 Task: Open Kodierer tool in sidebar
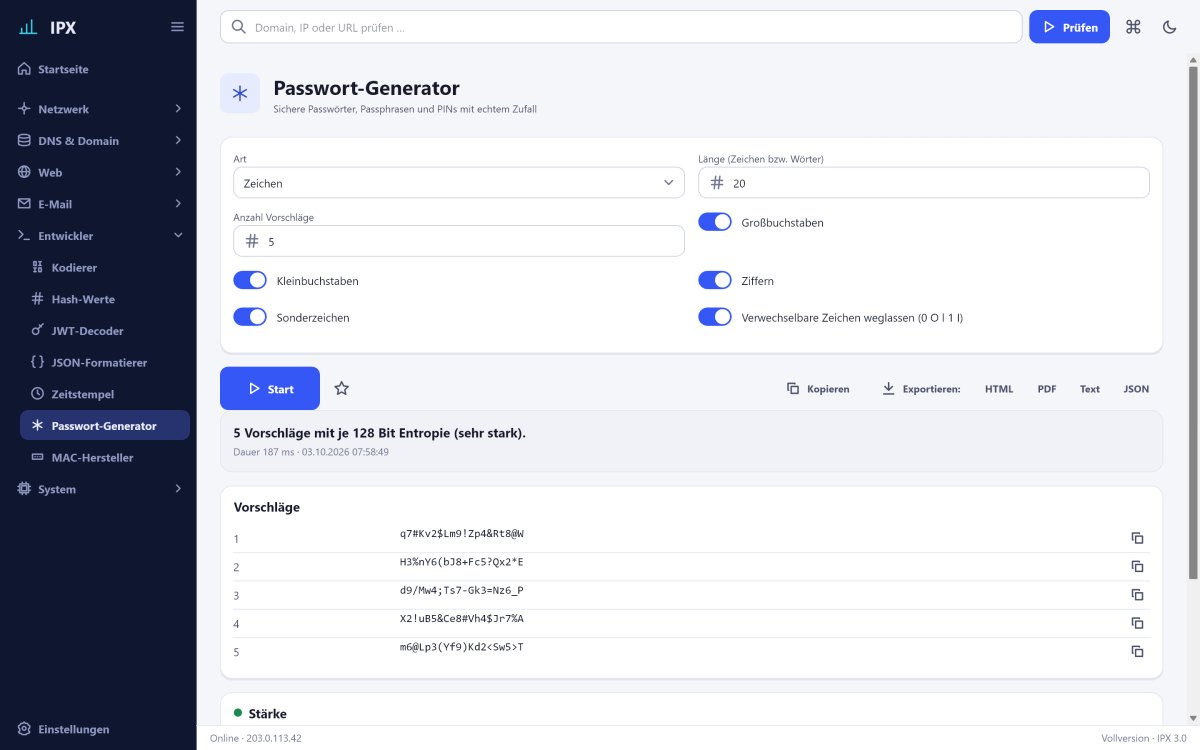(105, 267)
